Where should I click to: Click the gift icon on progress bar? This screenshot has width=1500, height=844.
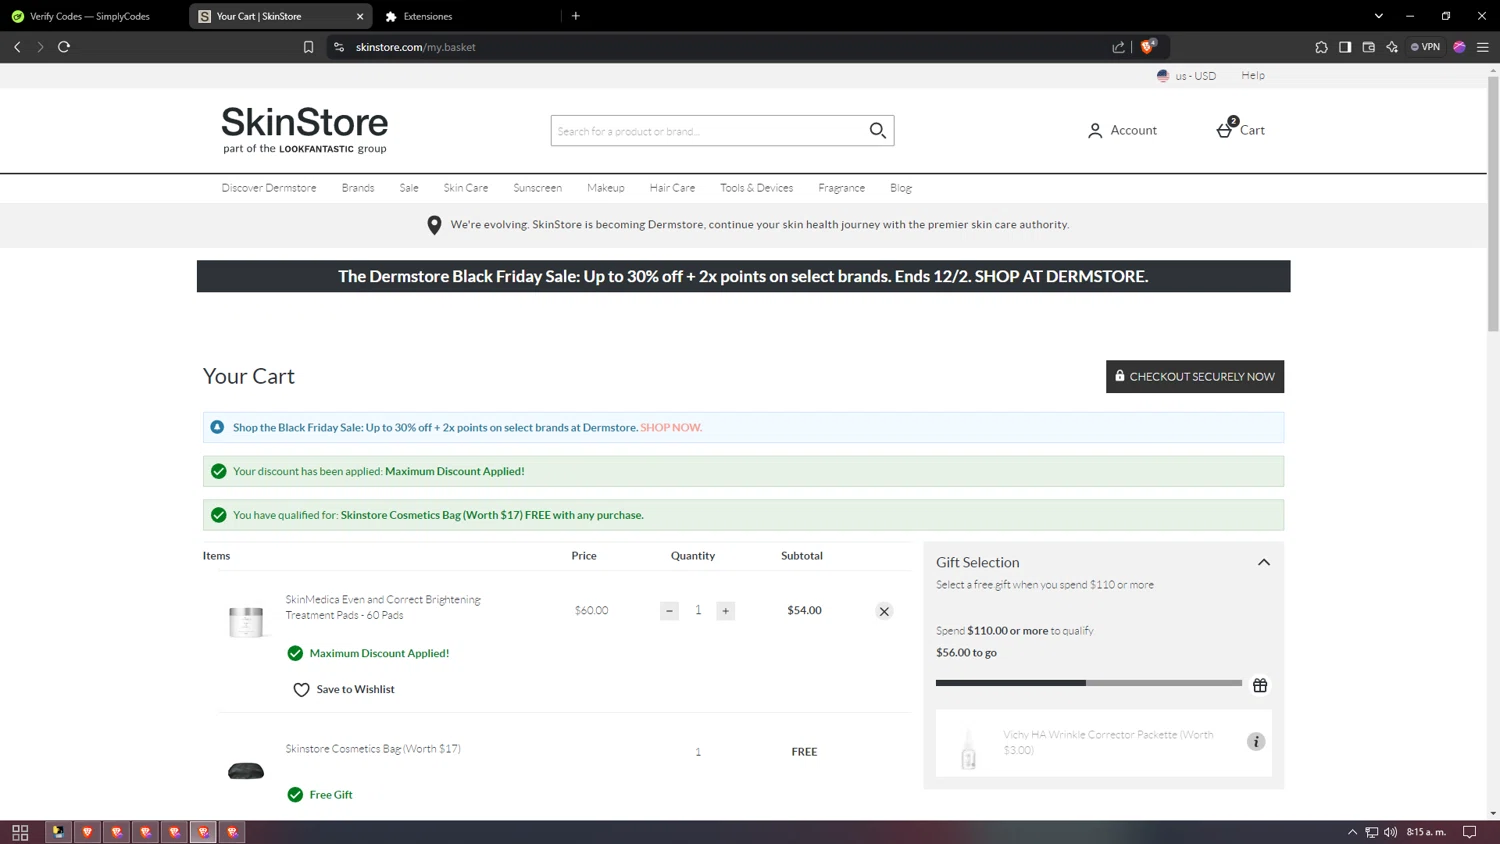[1260, 685]
